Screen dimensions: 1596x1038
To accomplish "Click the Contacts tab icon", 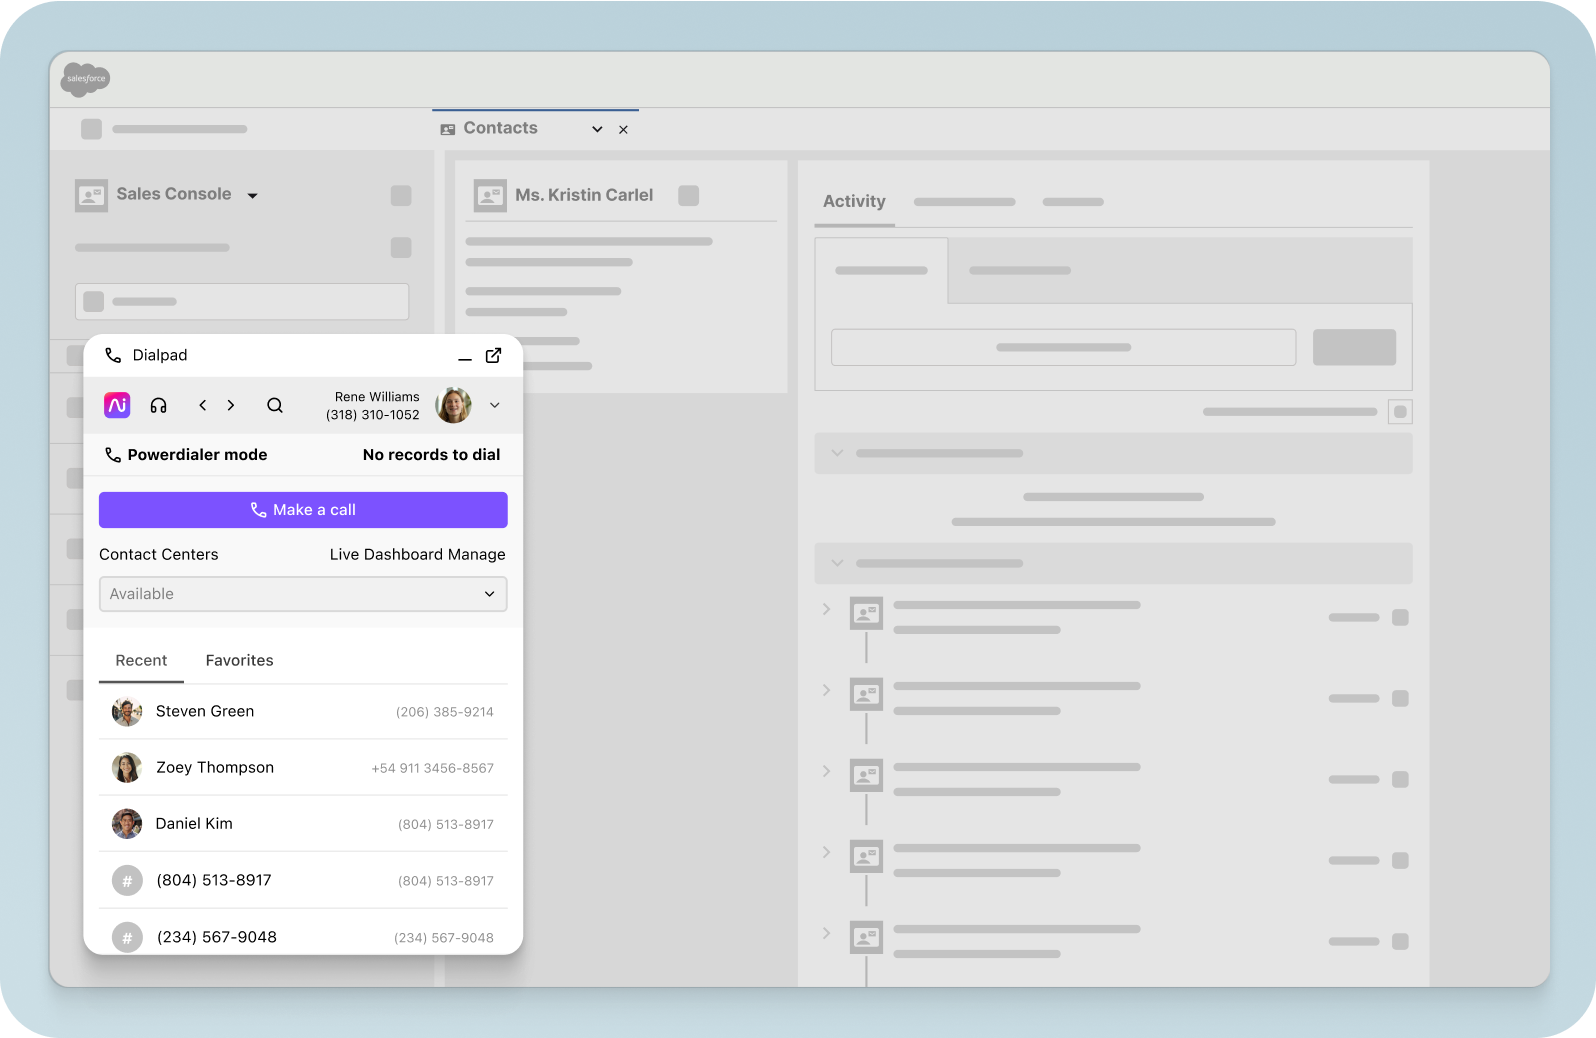I will (448, 129).
